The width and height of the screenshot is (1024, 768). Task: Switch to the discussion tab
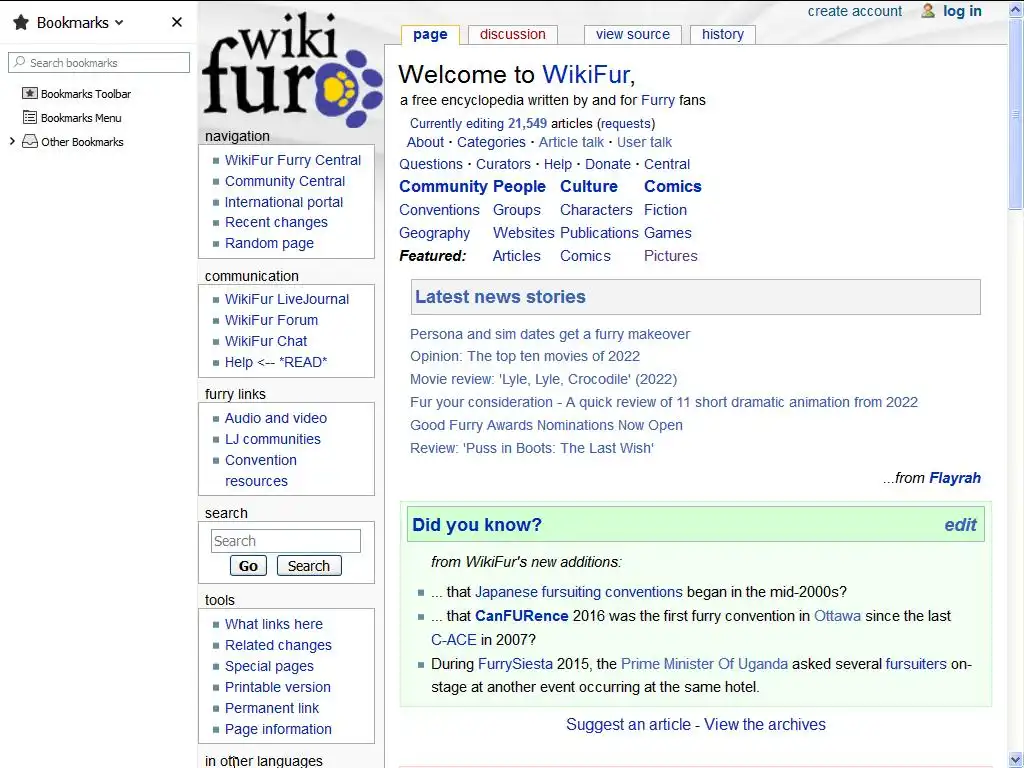pos(512,35)
